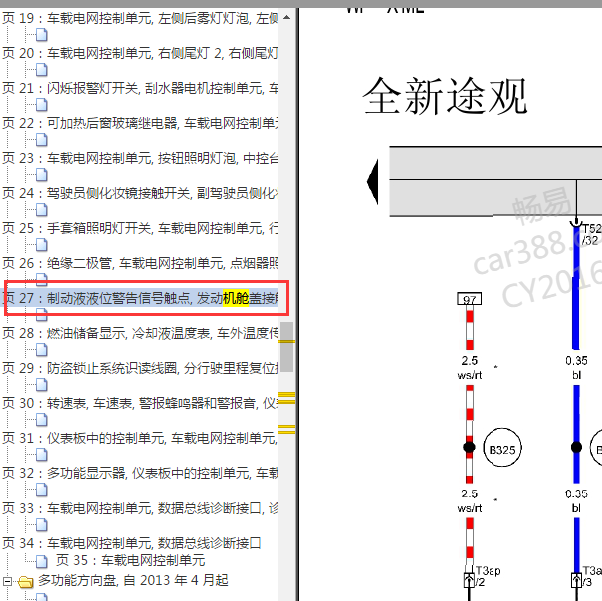The width and height of the screenshot is (602, 601).
Task: Click the 97 reference box in diagram
Action: coord(469,299)
